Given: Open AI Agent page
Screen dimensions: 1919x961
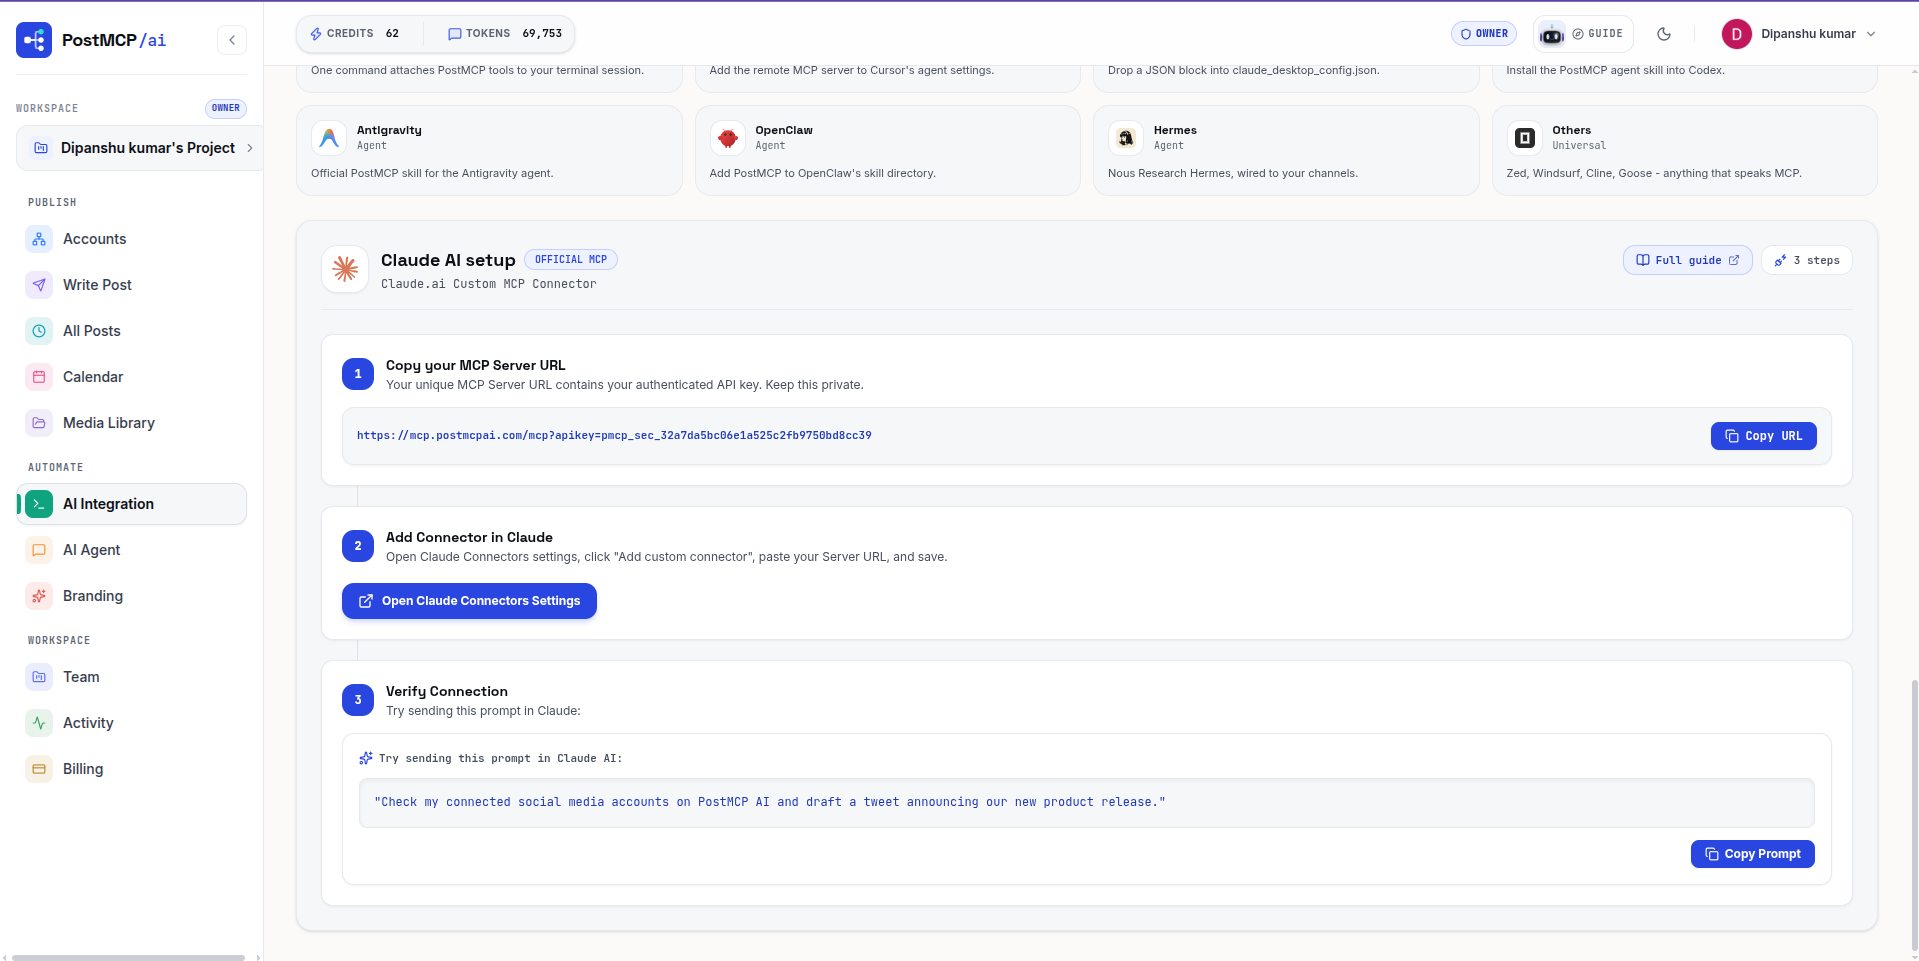Looking at the screenshot, I should click(x=131, y=550).
